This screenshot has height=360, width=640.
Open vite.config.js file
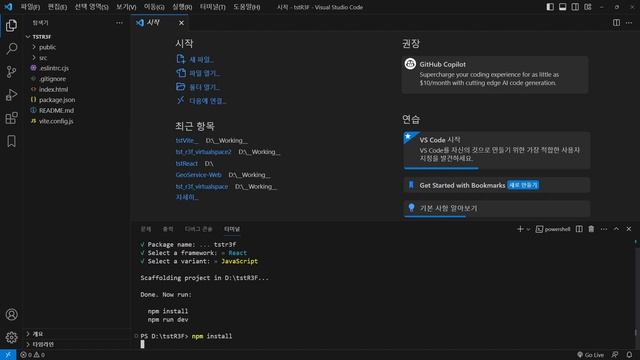(56, 121)
